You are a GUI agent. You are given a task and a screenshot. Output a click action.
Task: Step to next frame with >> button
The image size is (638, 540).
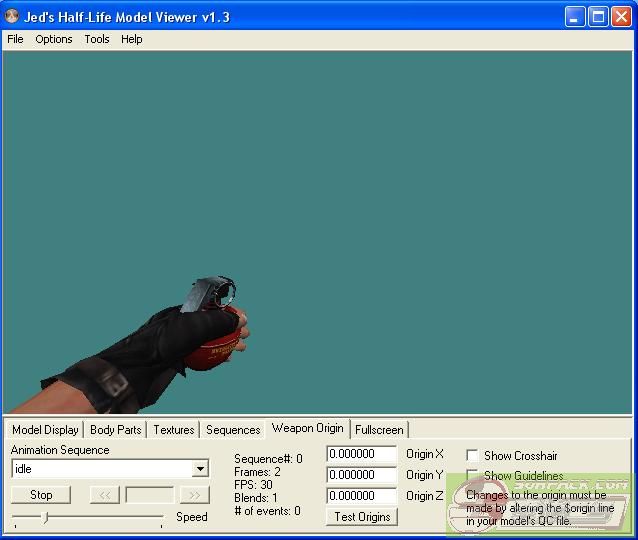[x=195, y=495]
